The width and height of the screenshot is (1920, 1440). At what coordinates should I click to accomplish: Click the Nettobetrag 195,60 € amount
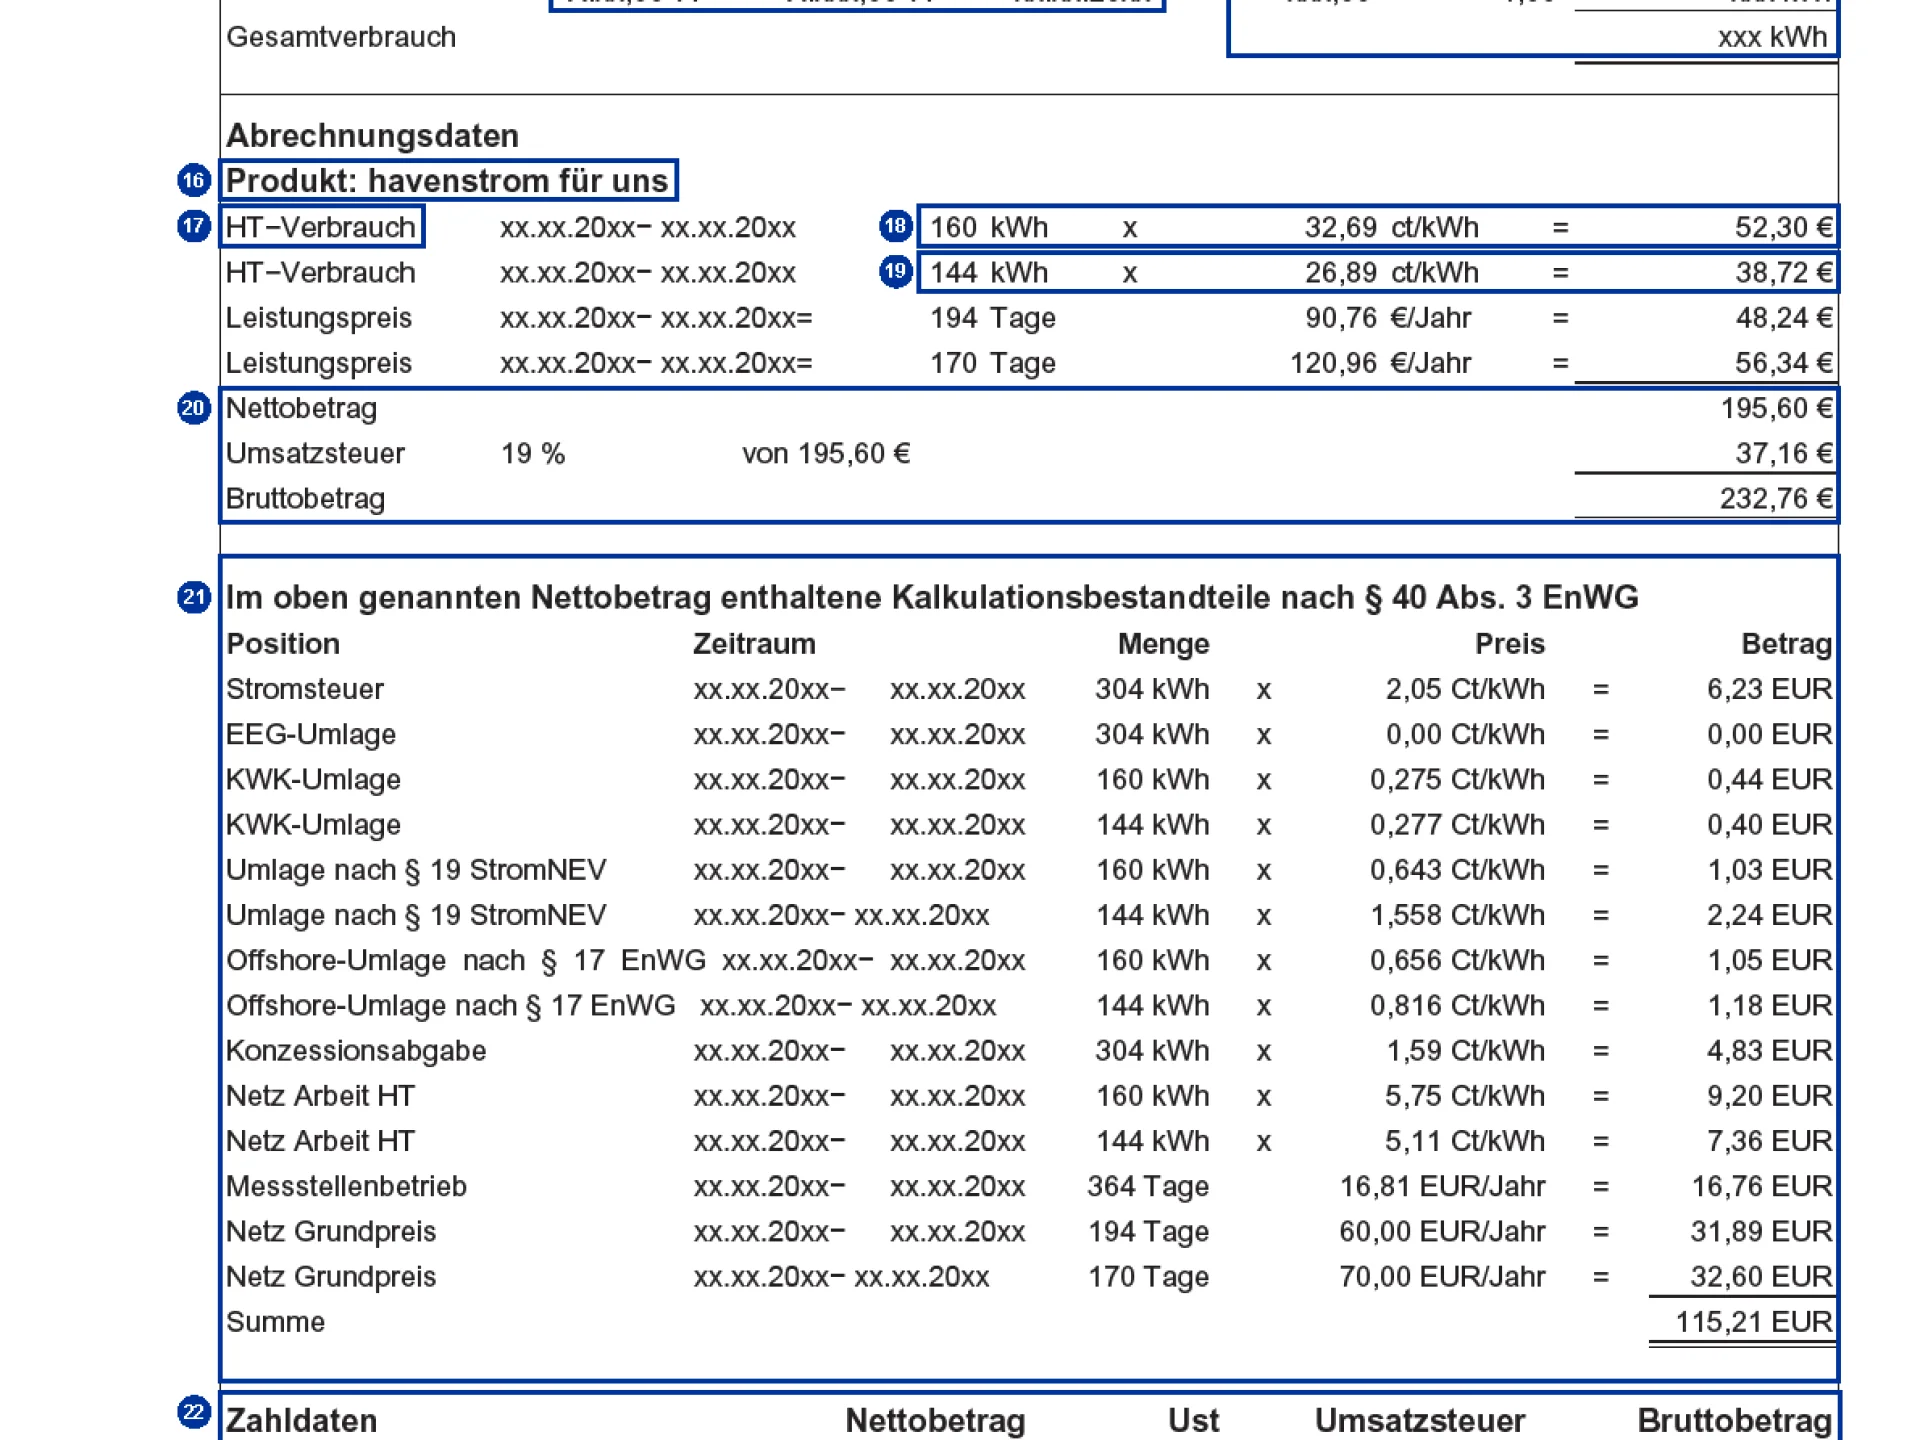coord(1775,408)
